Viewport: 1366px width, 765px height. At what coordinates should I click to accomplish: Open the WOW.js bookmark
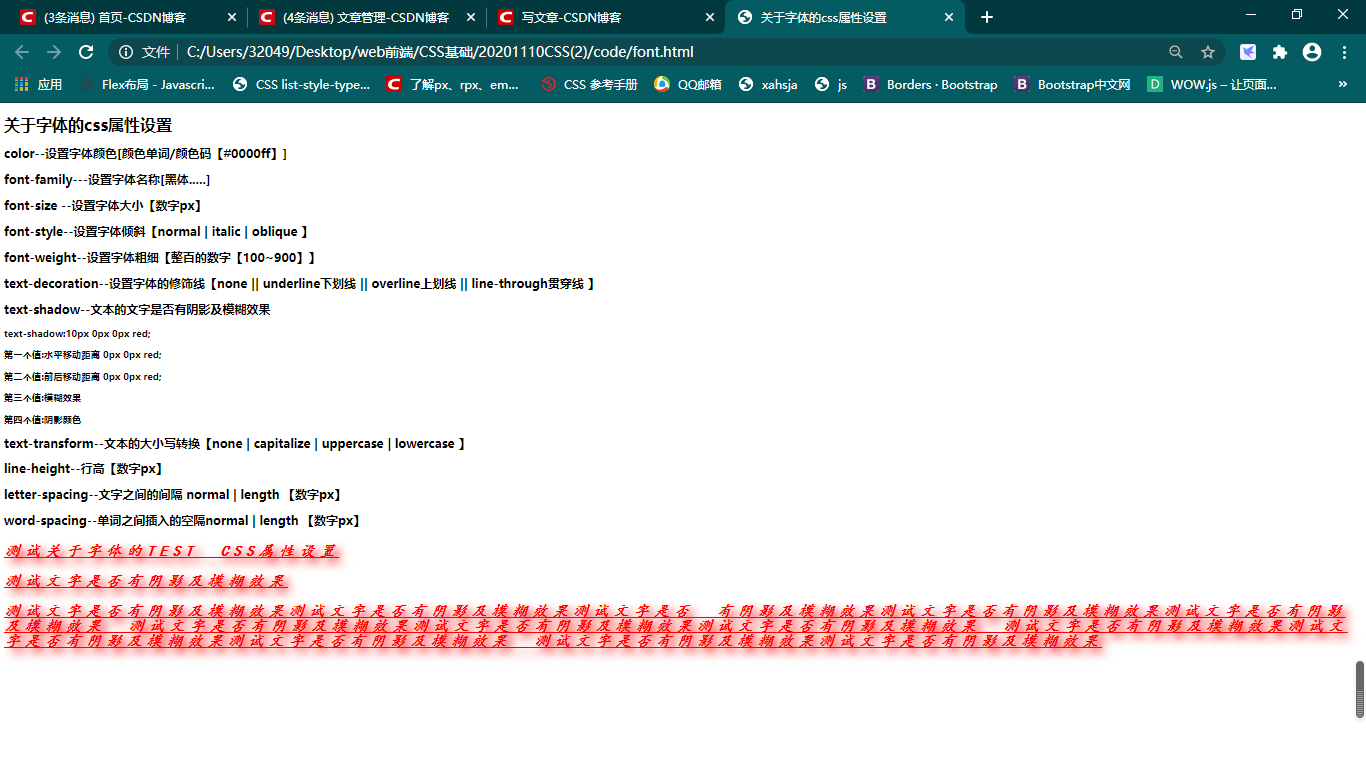[1212, 85]
